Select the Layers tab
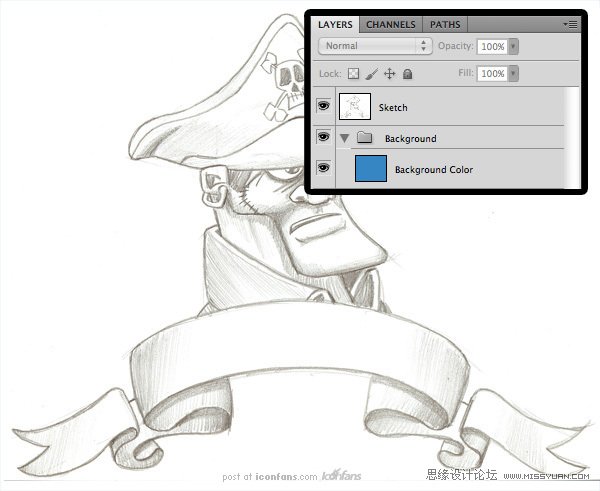The image size is (600, 491). [x=335, y=24]
